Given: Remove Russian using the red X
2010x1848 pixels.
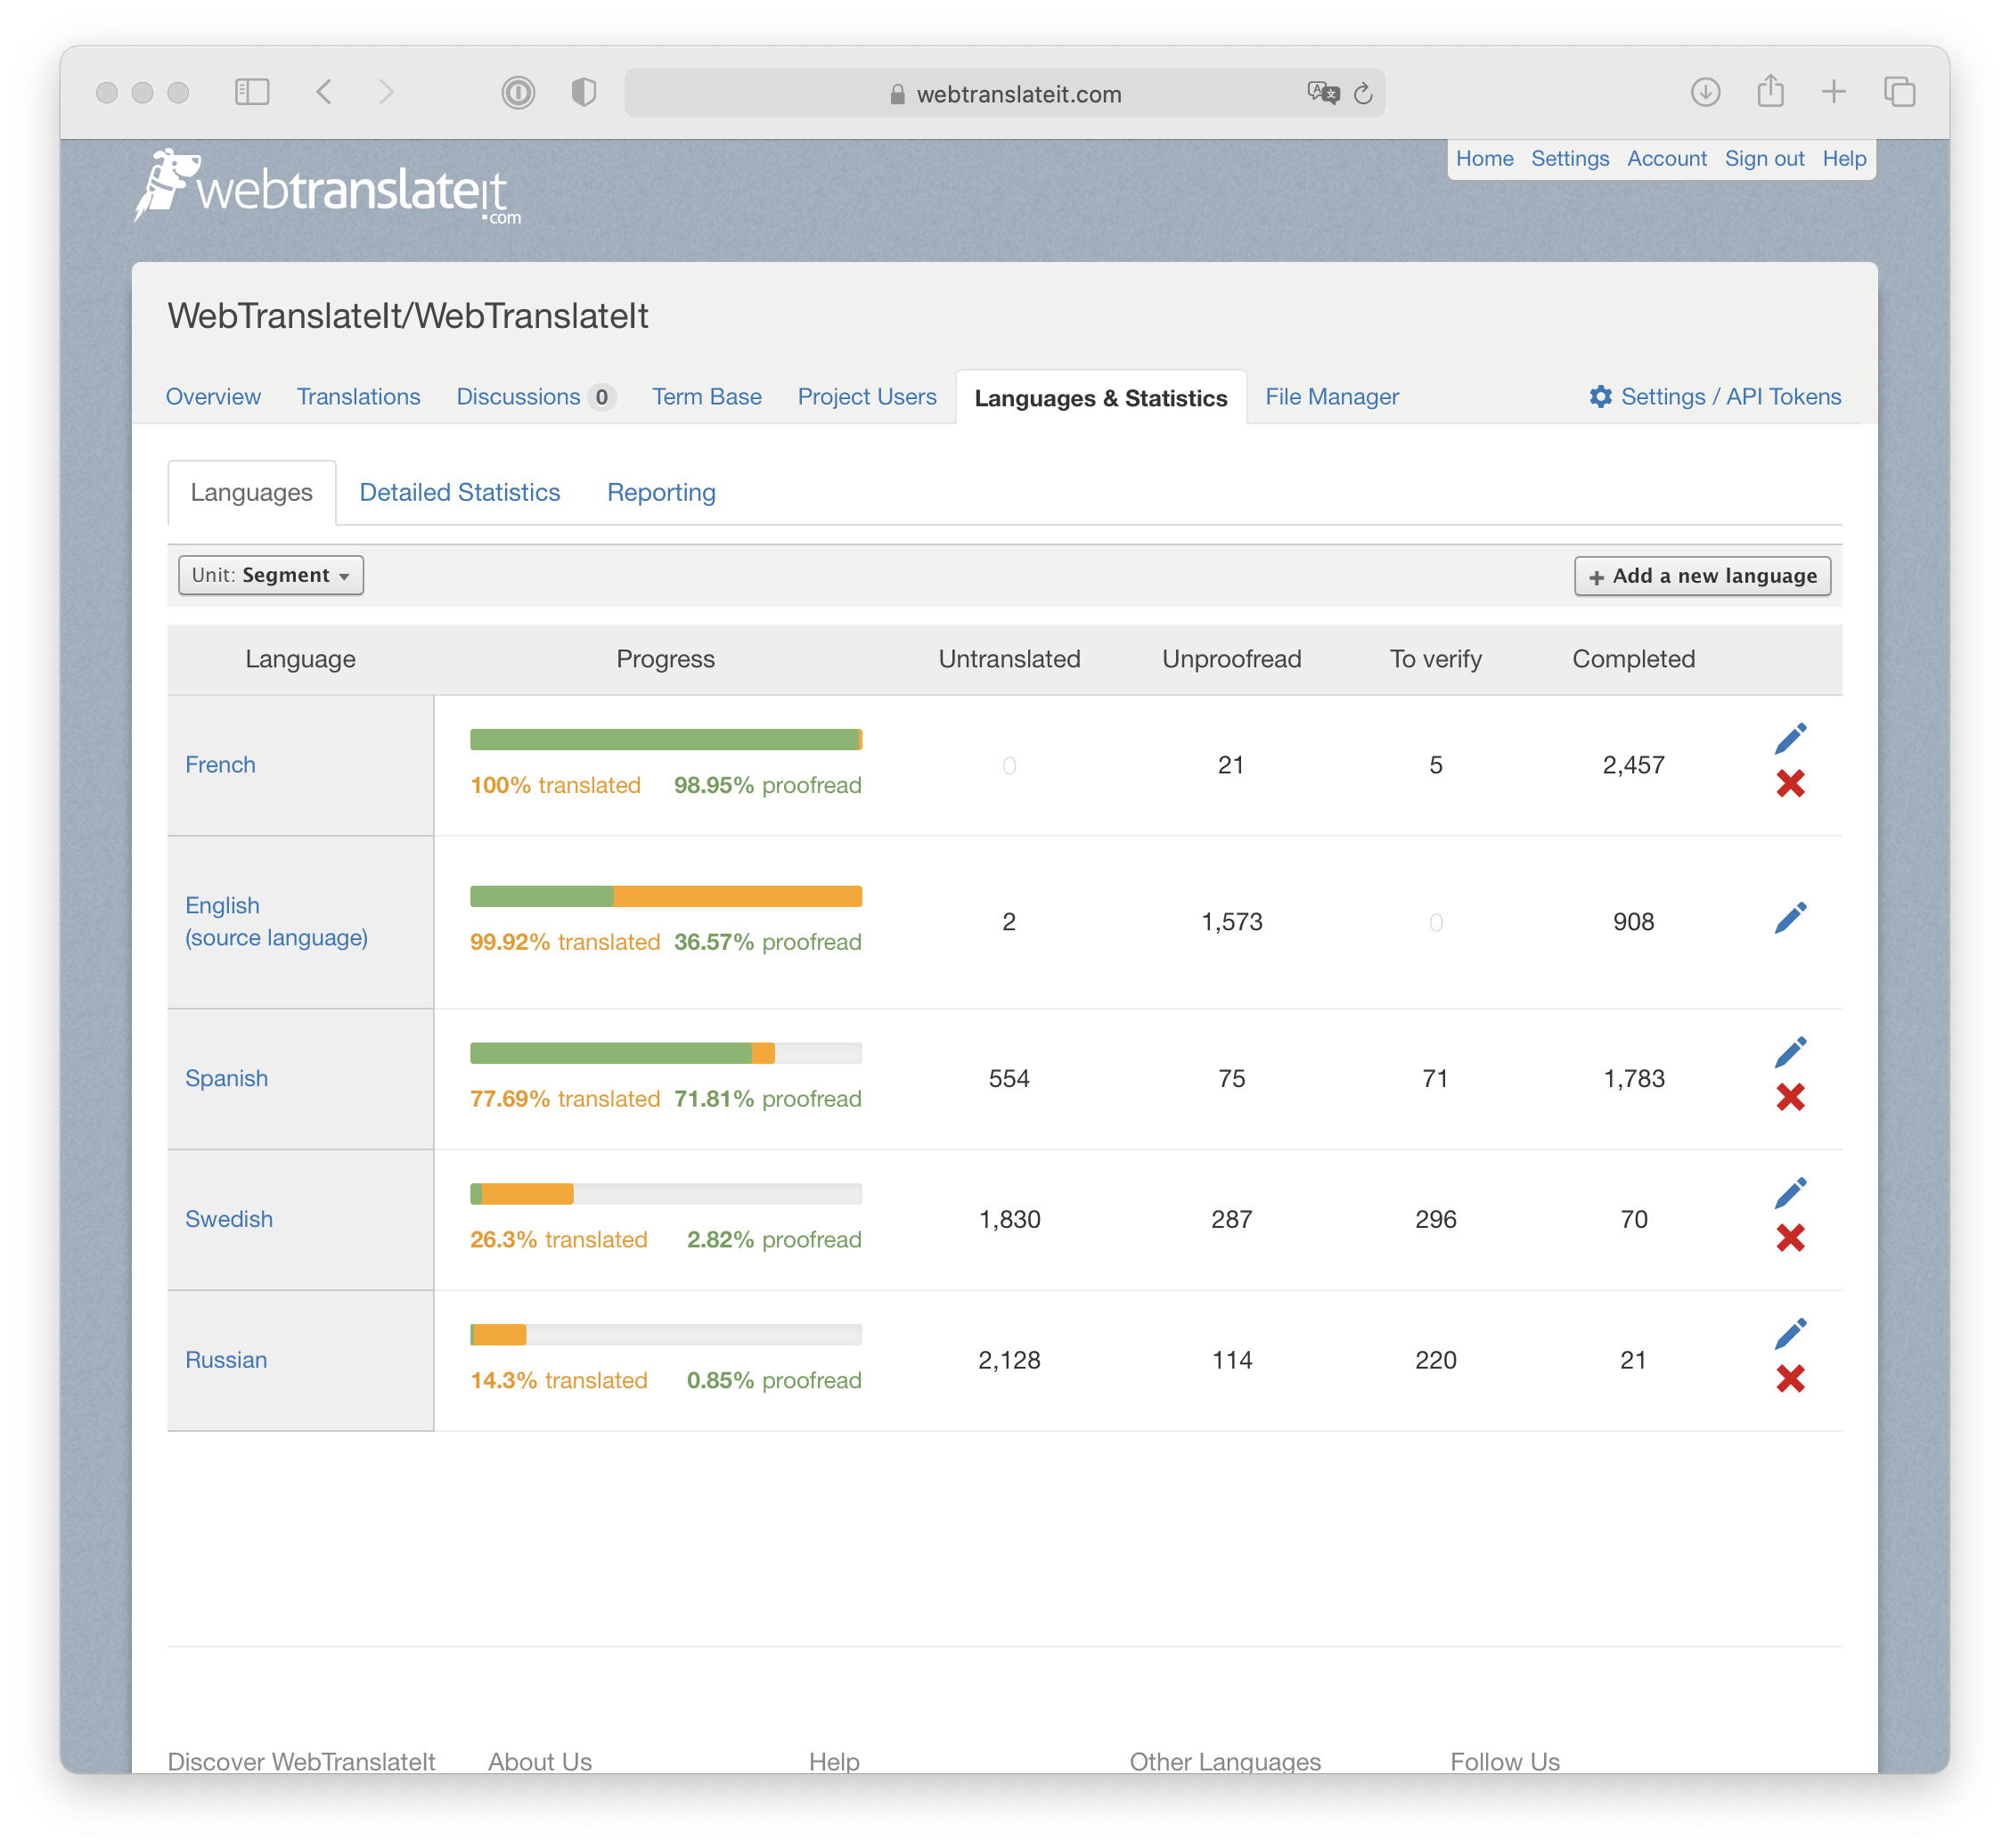Looking at the screenshot, I should coord(1790,1379).
